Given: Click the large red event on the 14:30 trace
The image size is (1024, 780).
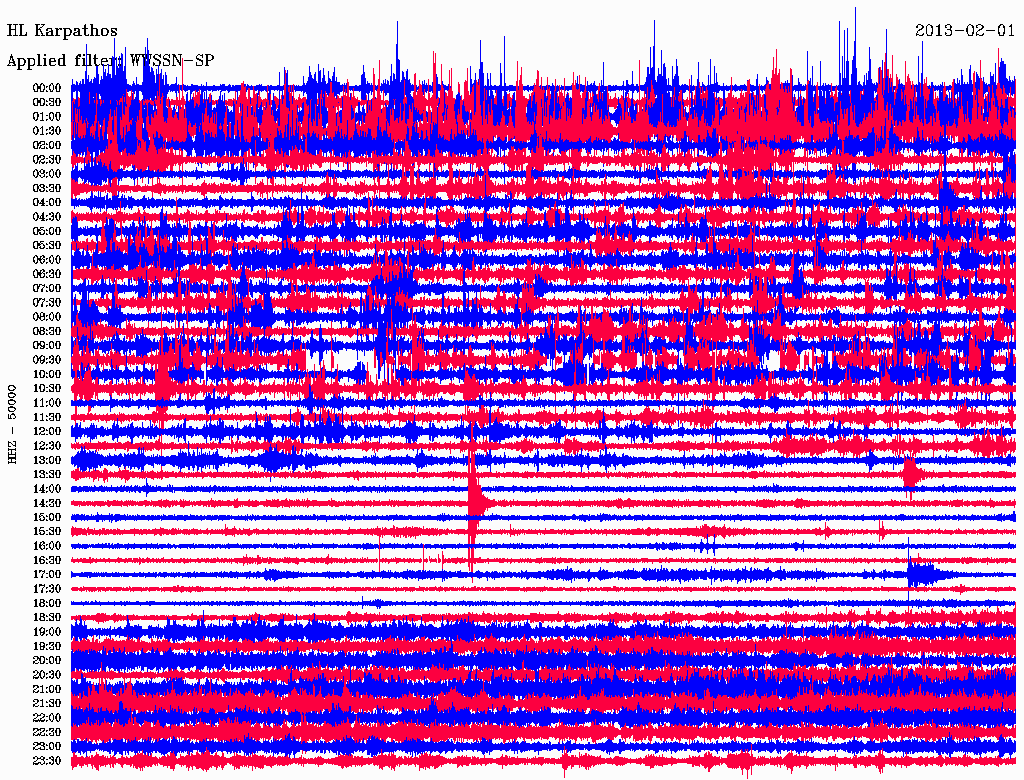Looking at the screenshot, I should [476, 500].
